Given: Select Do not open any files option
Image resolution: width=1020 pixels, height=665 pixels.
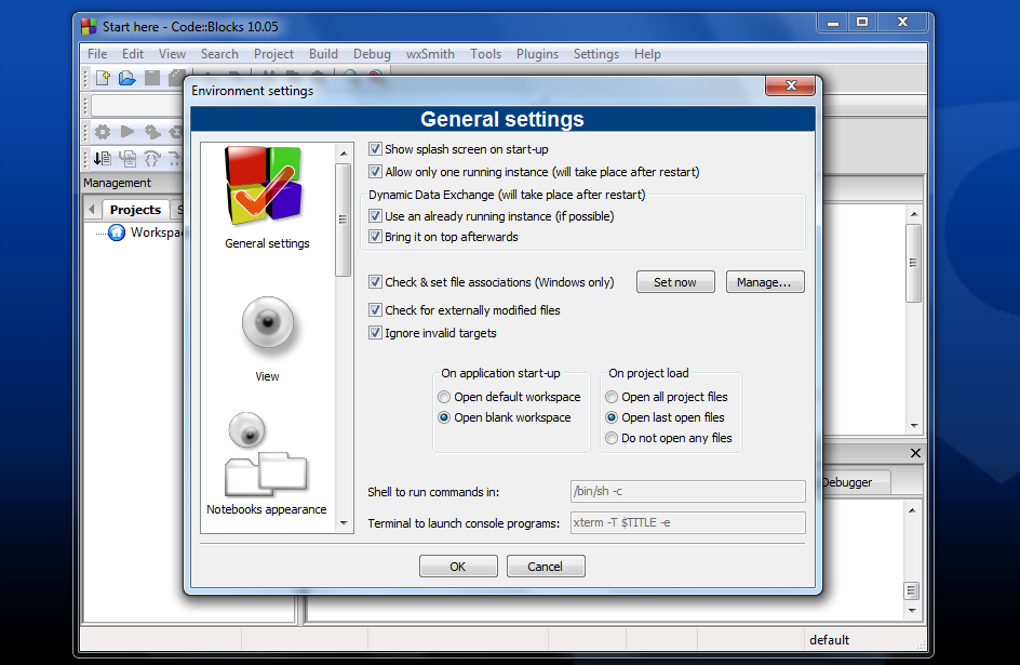Looking at the screenshot, I should tap(611, 439).
